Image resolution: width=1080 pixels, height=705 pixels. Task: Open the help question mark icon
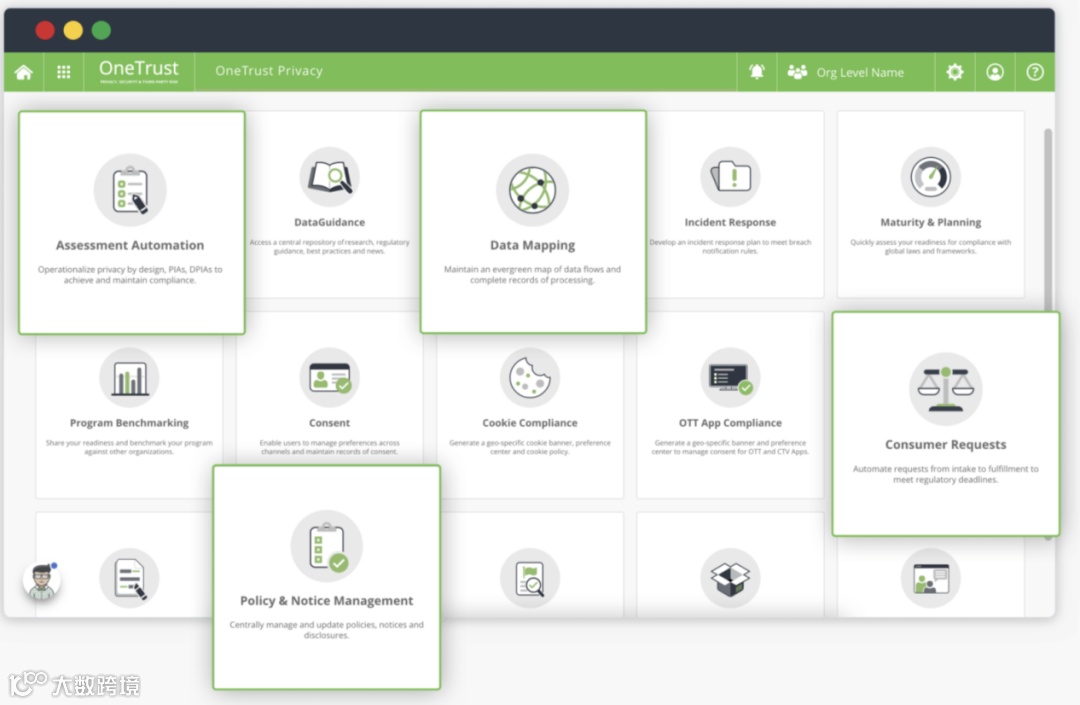(1035, 72)
